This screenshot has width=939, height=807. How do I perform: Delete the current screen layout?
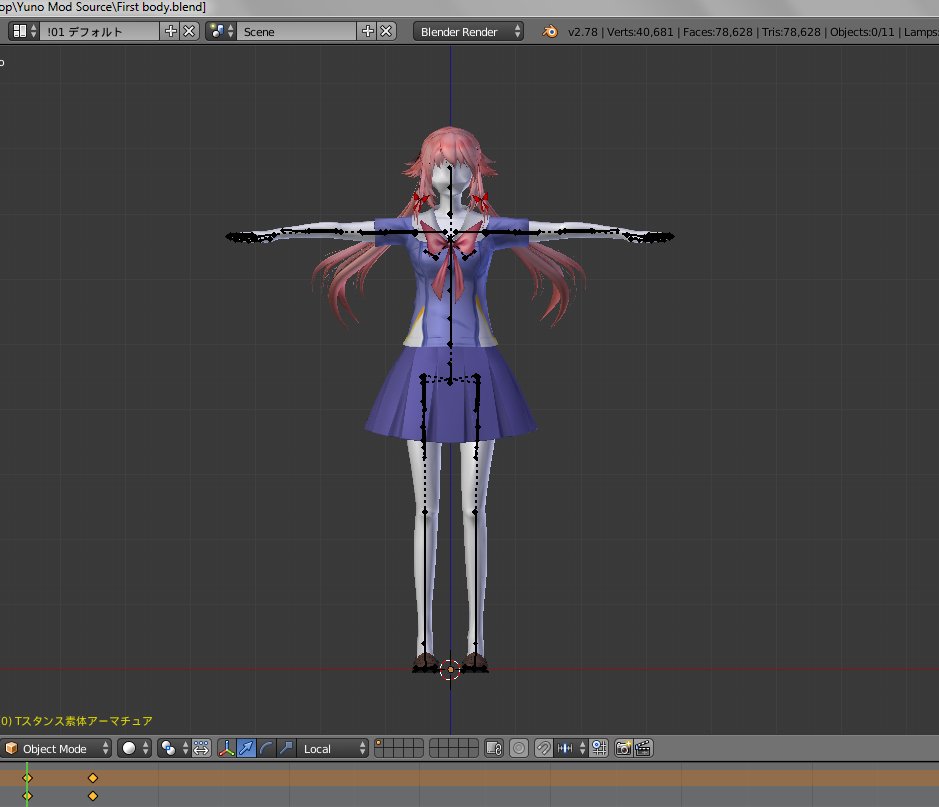coord(189,31)
